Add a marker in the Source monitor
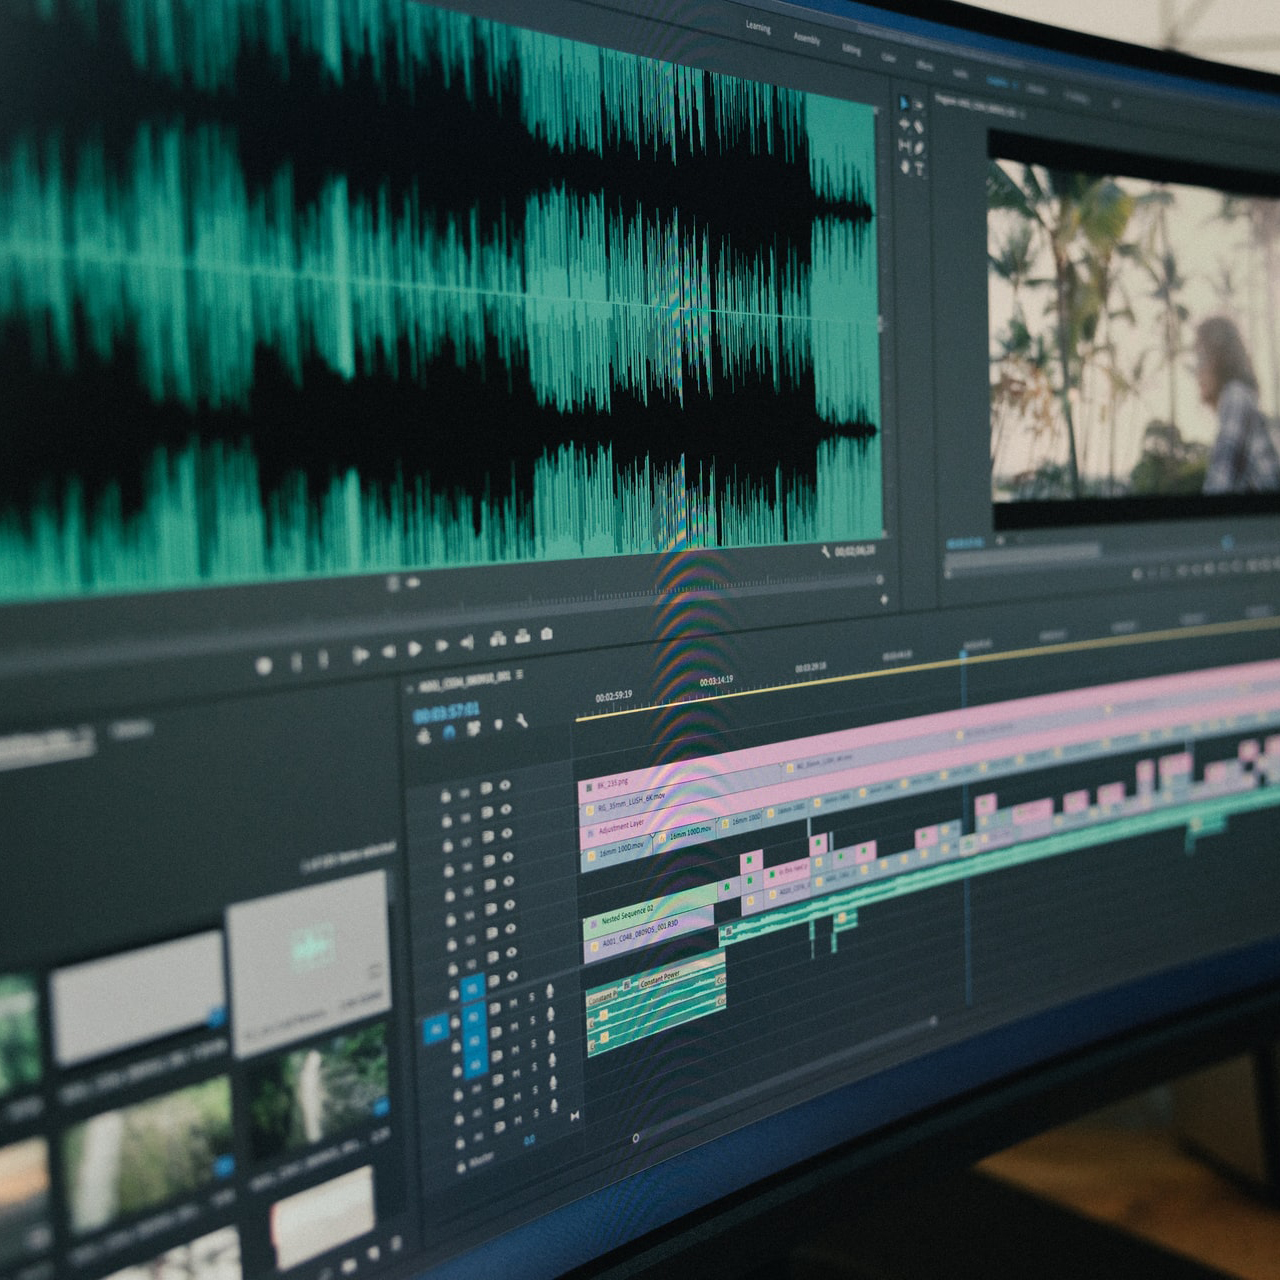 point(264,665)
